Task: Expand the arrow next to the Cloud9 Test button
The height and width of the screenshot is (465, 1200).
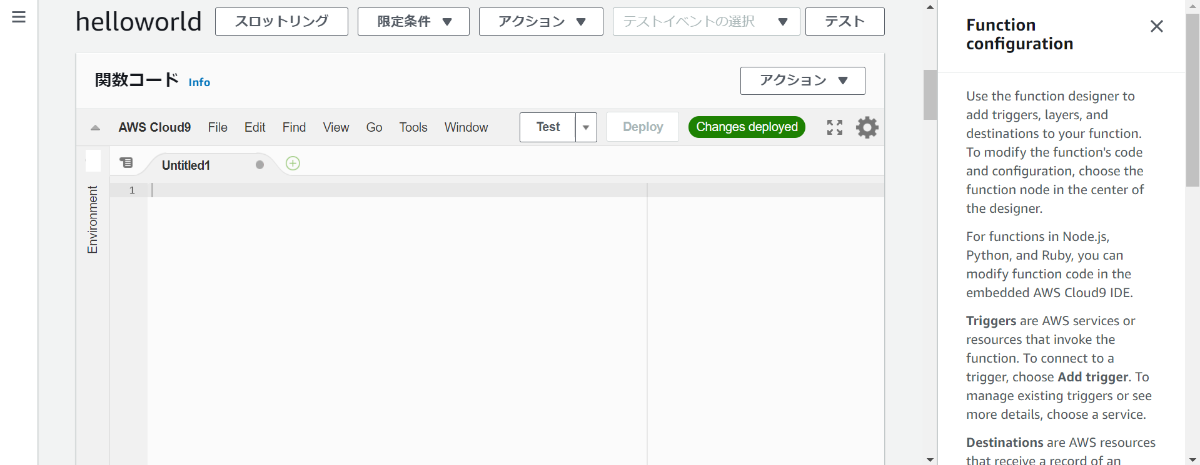Action: [586, 127]
